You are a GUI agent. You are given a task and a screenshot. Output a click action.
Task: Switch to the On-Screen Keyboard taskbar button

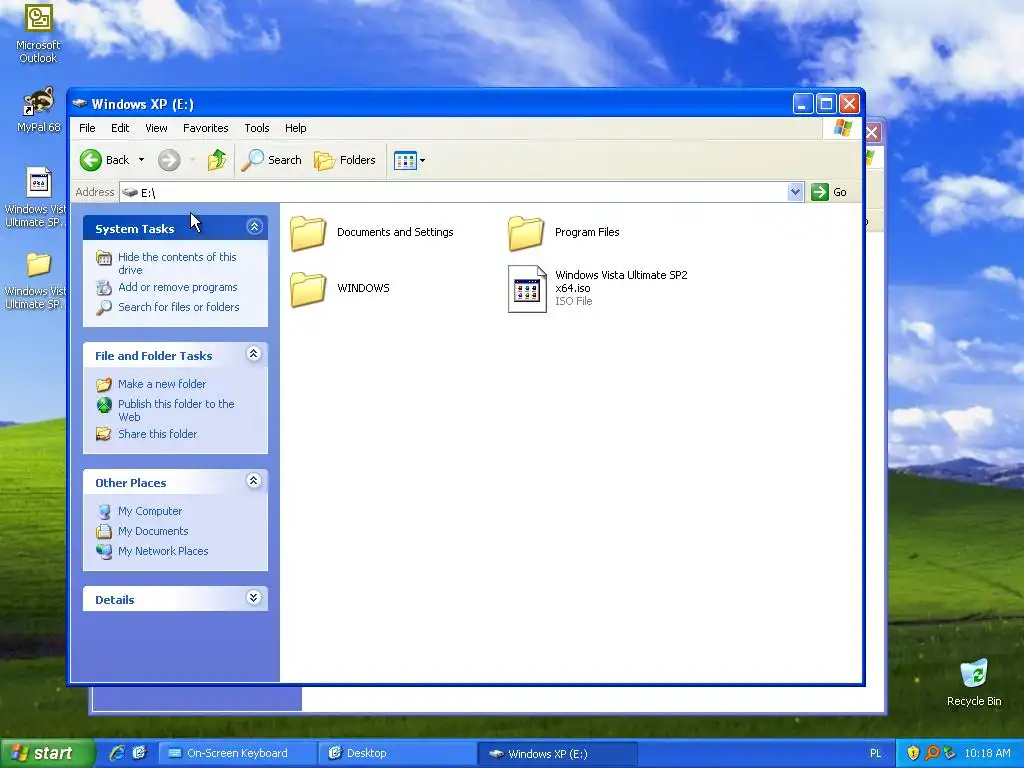tap(237, 753)
